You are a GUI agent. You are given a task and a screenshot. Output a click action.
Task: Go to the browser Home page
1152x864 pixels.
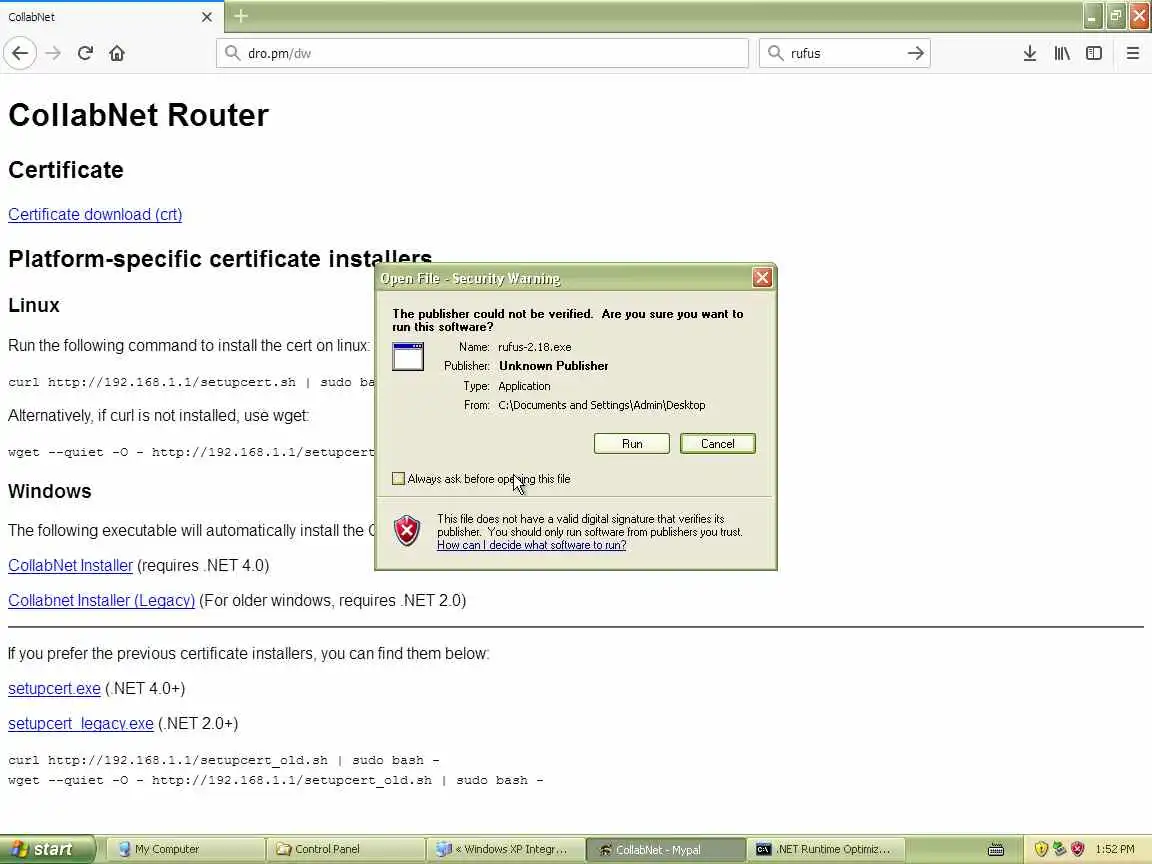click(x=117, y=53)
